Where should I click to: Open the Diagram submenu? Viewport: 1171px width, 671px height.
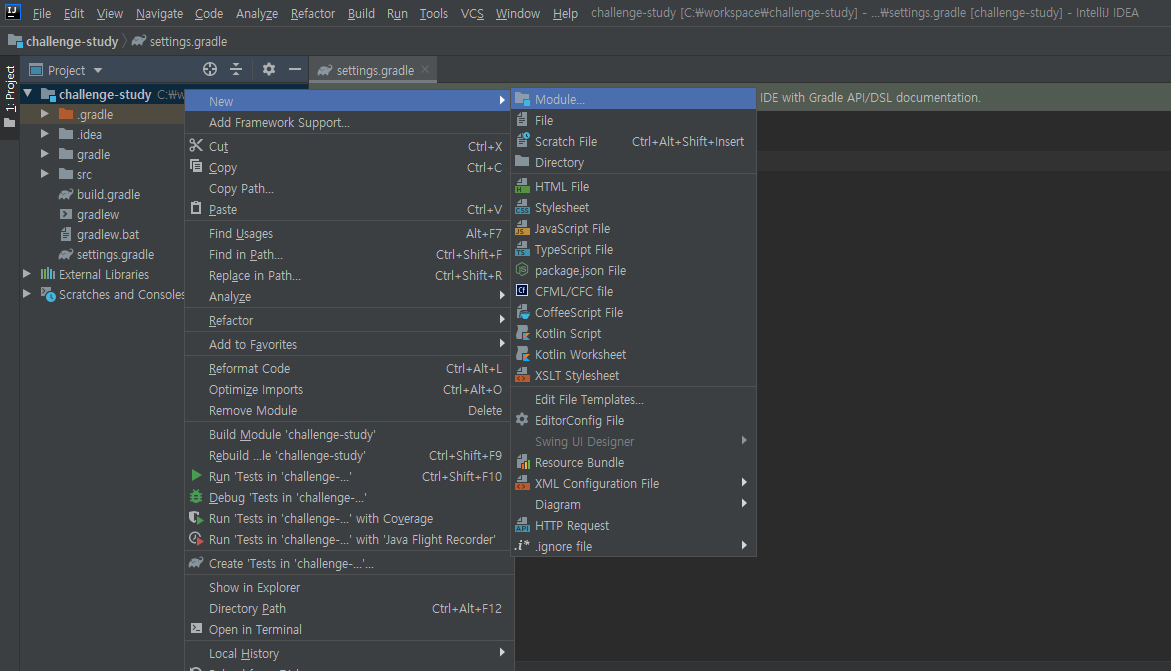(633, 504)
